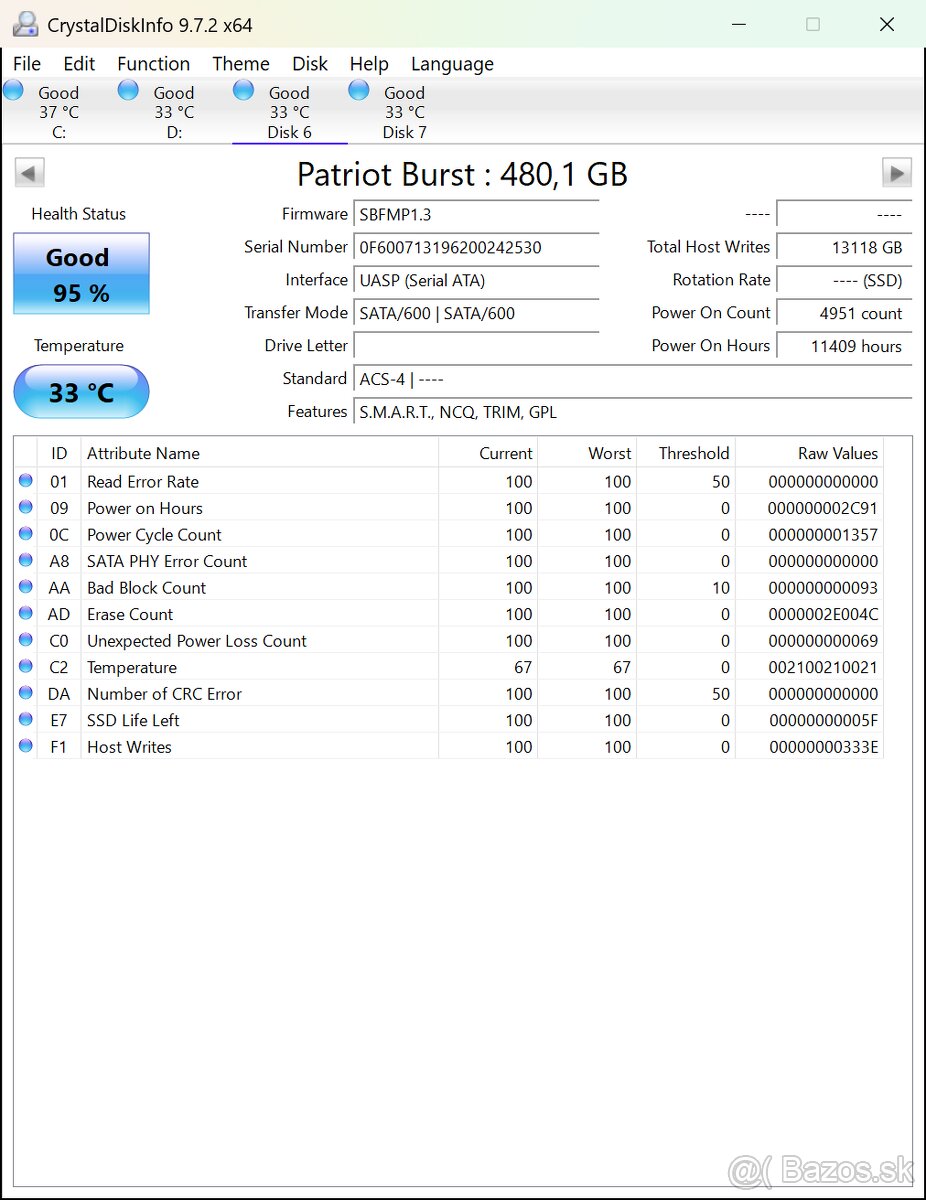
Task: Click the previous disk arrow button
Action: point(29,172)
